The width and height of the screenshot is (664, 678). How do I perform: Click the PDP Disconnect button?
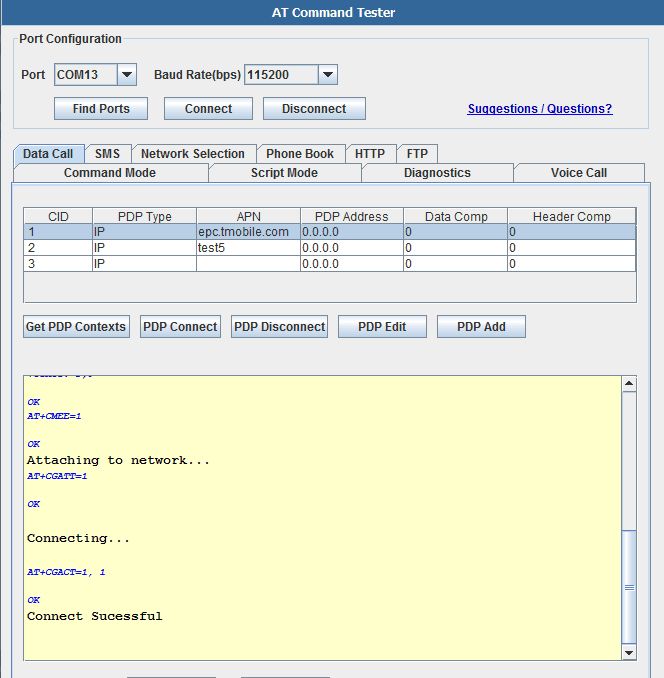[279, 326]
